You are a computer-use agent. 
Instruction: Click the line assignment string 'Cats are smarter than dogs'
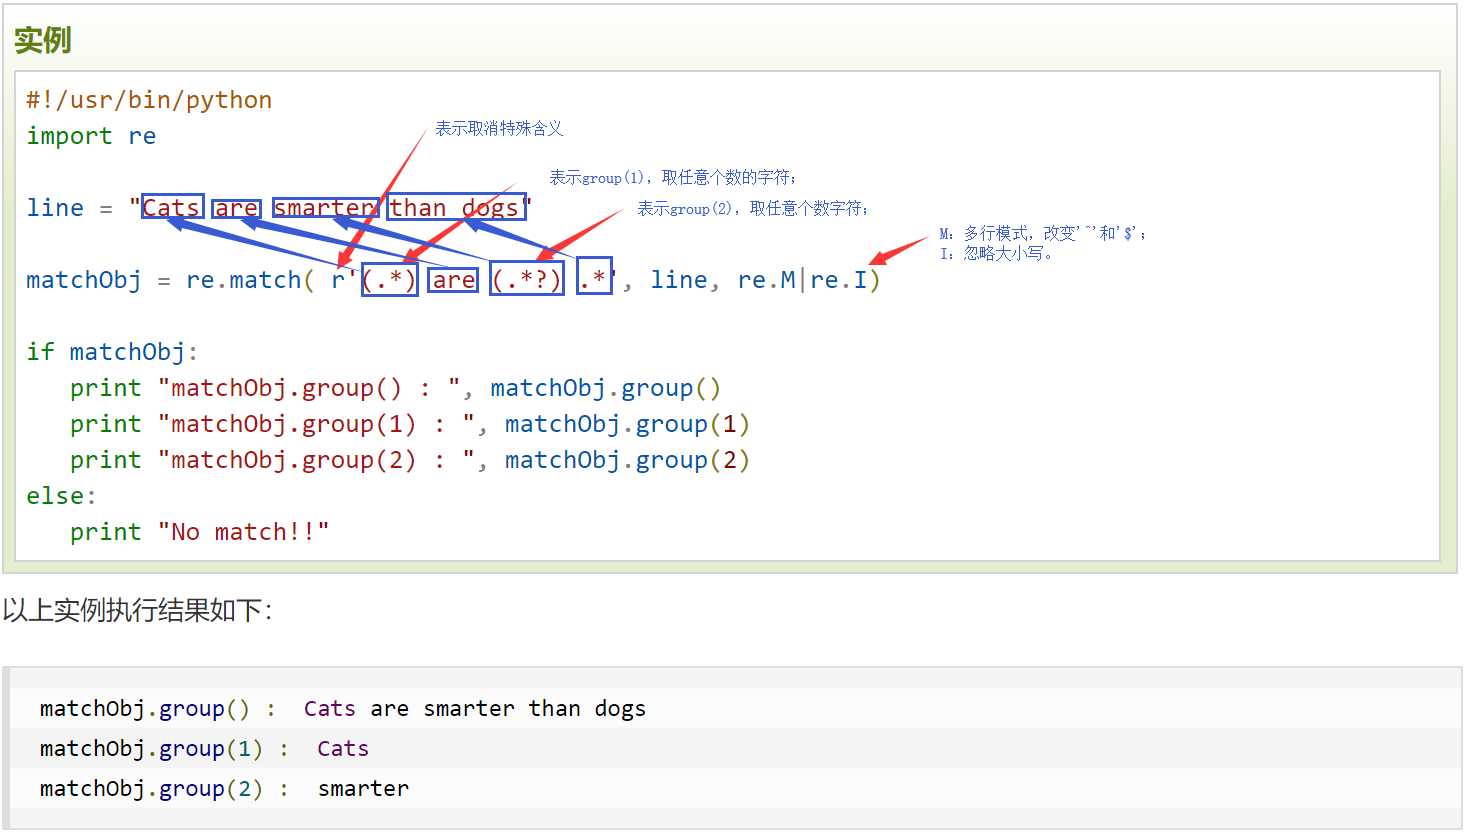330,208
